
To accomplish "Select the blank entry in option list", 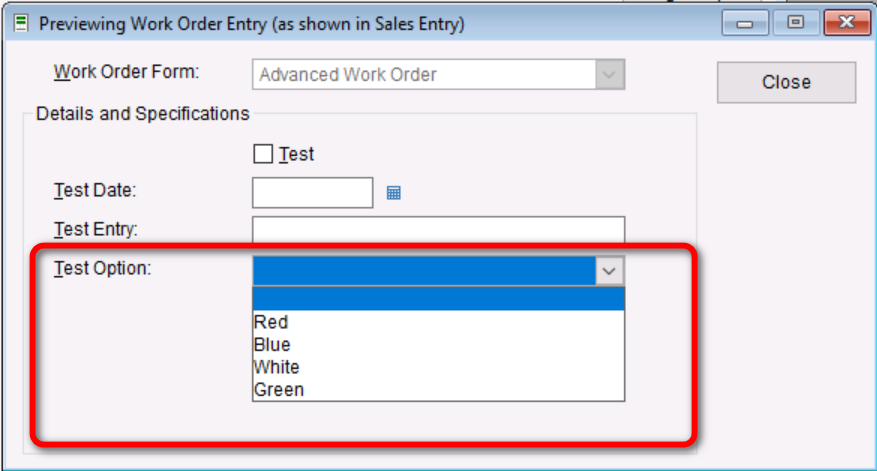I will 438,299.
